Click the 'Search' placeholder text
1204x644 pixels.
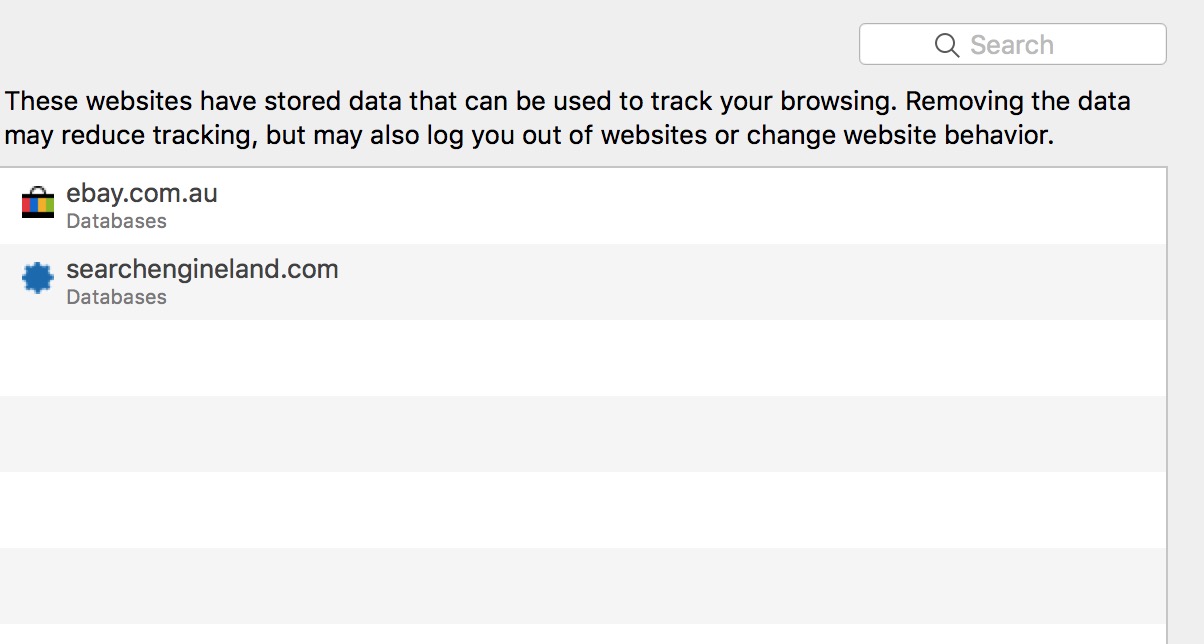pos(1011,45)
